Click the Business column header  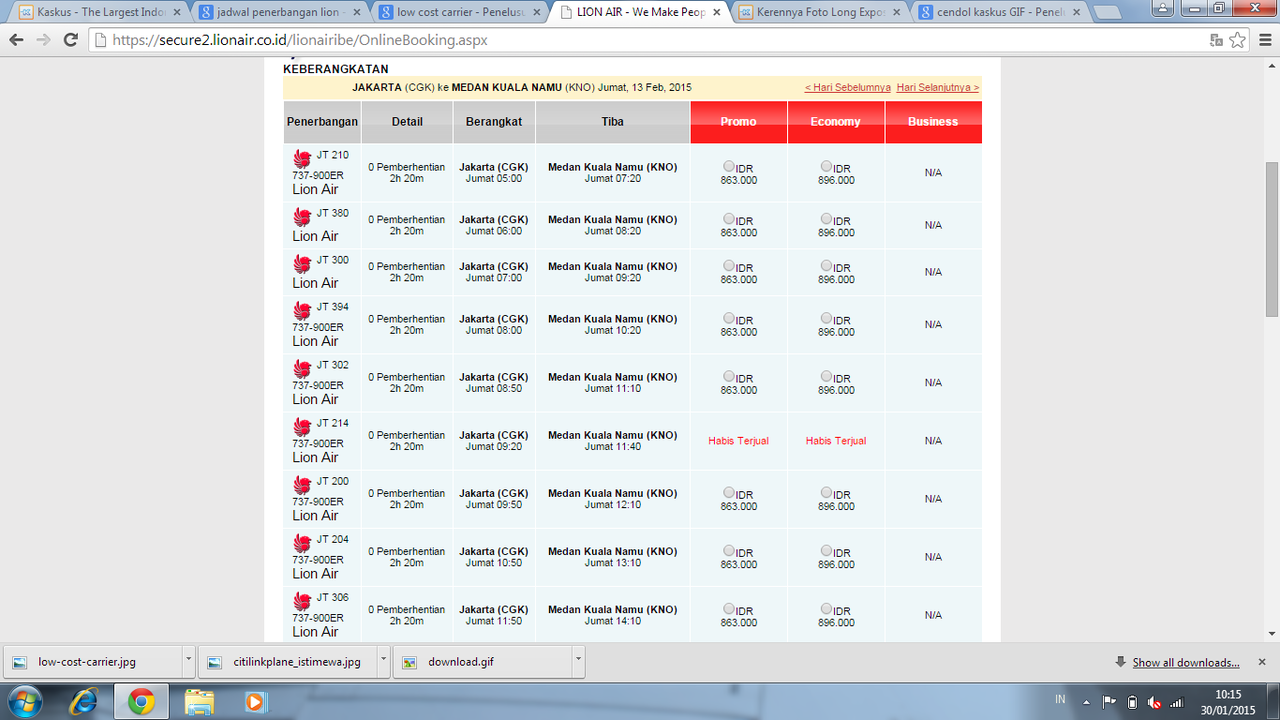[933, 122]
